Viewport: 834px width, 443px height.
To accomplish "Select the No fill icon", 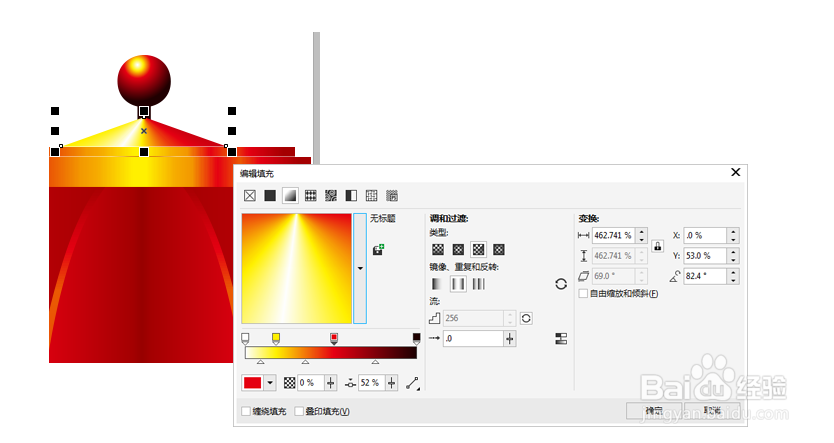I will 249,196.
